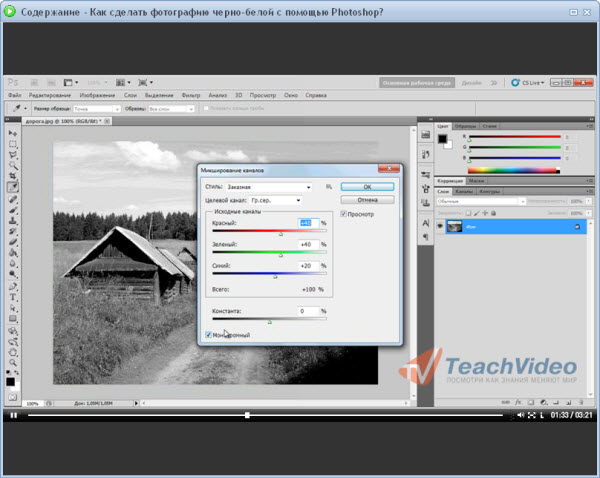The image size is (600, 478).
Task: Select the Pen tool
Action: pyautogui.click(x=13, y=285)
